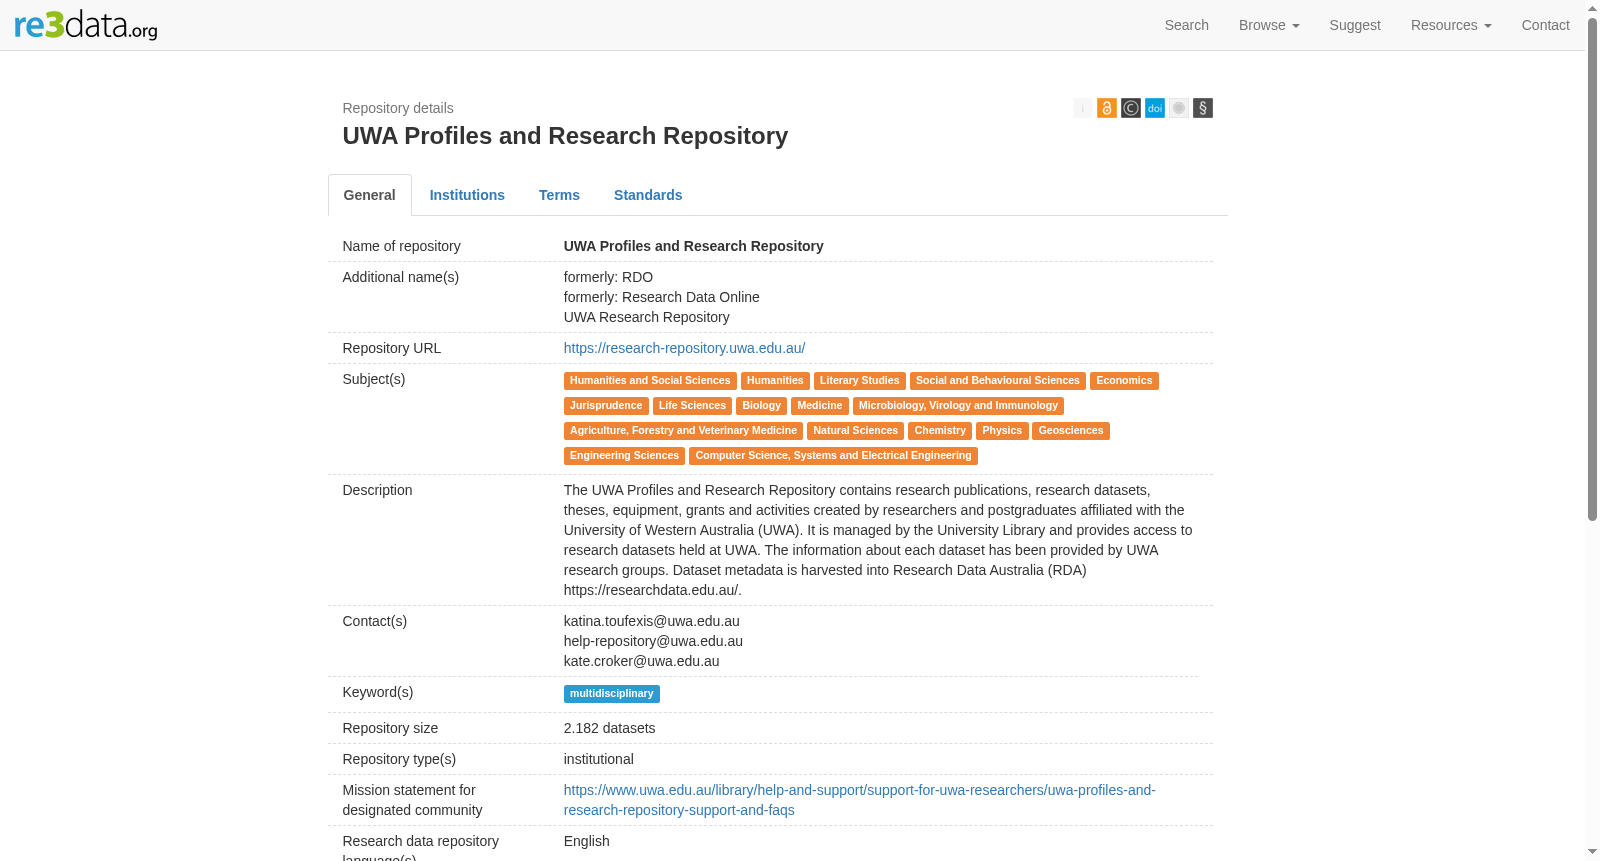Click the 'UWA Research Repository' additional name
This screenshot has height=861, width=1600.
647,317
